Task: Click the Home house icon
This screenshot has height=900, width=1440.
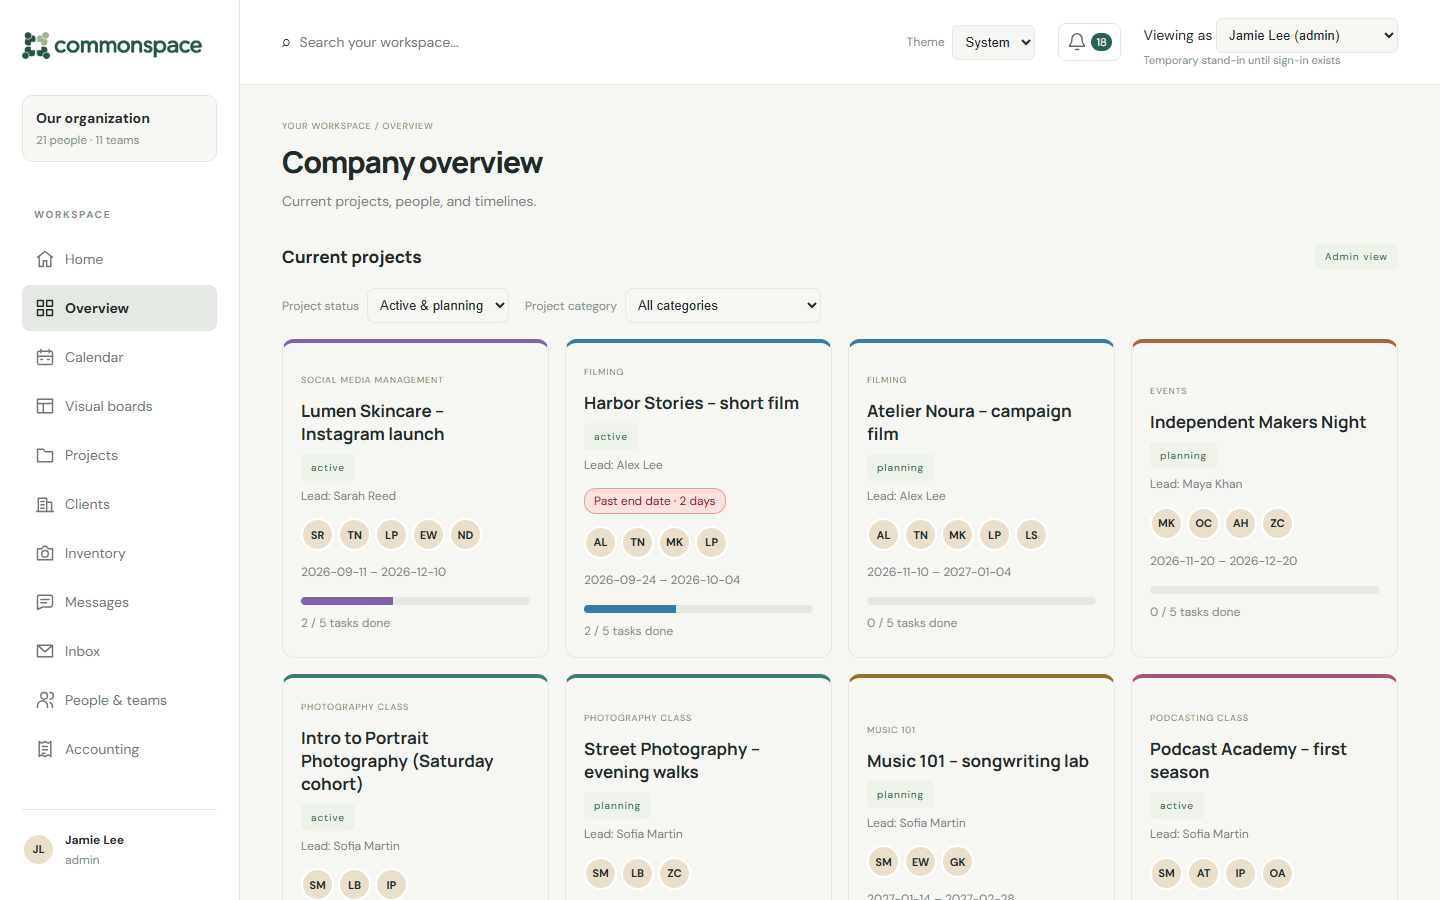Action: pyautogui.click(x=45, y=259)
